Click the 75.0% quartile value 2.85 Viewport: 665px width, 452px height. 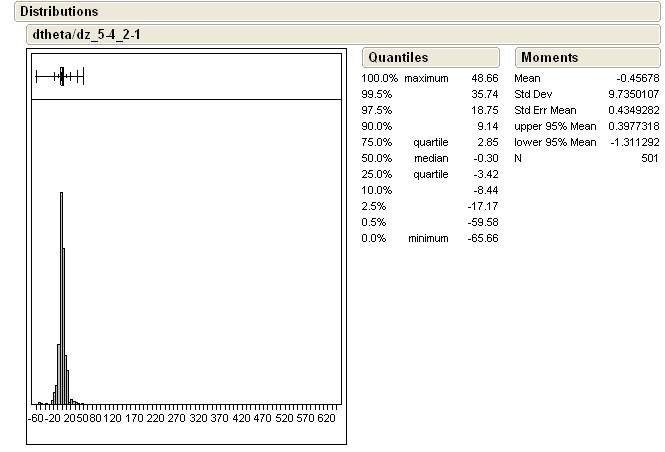487,142
